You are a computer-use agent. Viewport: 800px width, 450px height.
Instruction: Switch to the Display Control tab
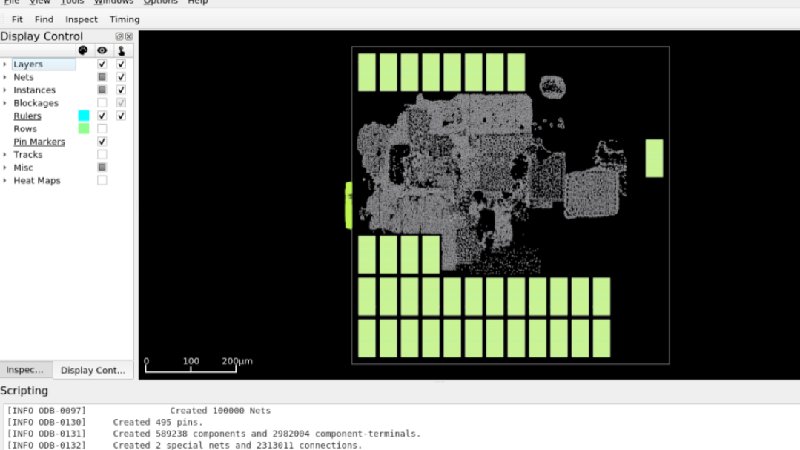click(x=93, y=370)
